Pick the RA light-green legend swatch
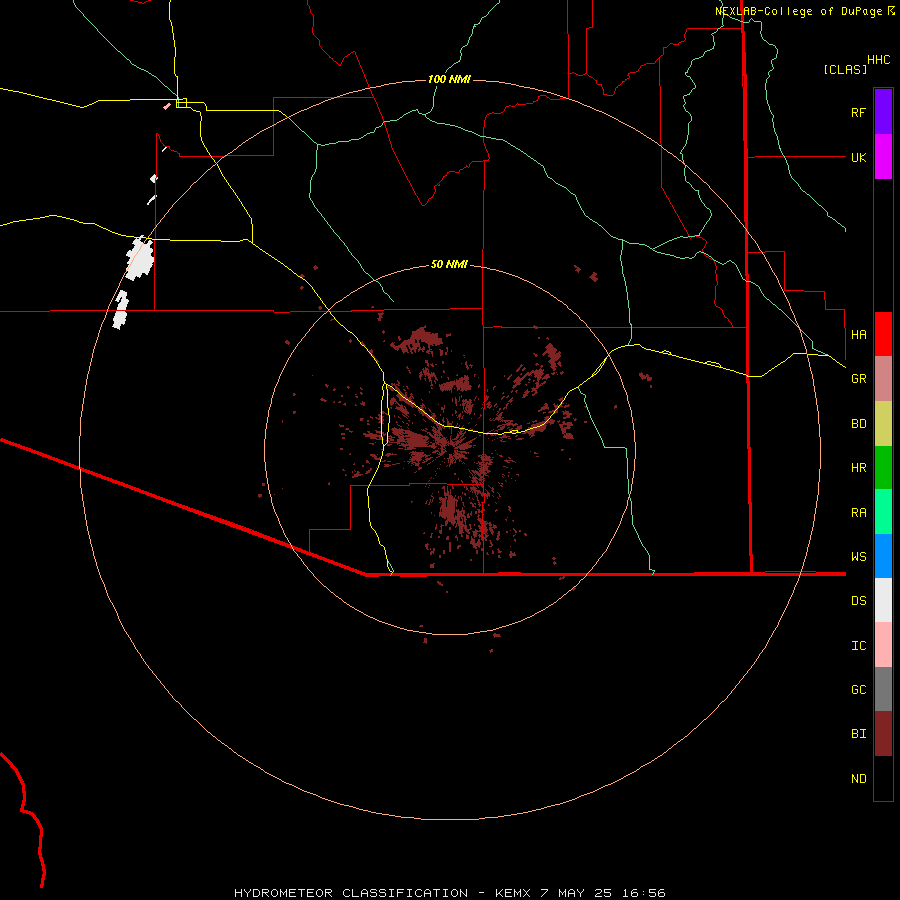The width and height of the screenshot is (900, 900). (883, 512)
